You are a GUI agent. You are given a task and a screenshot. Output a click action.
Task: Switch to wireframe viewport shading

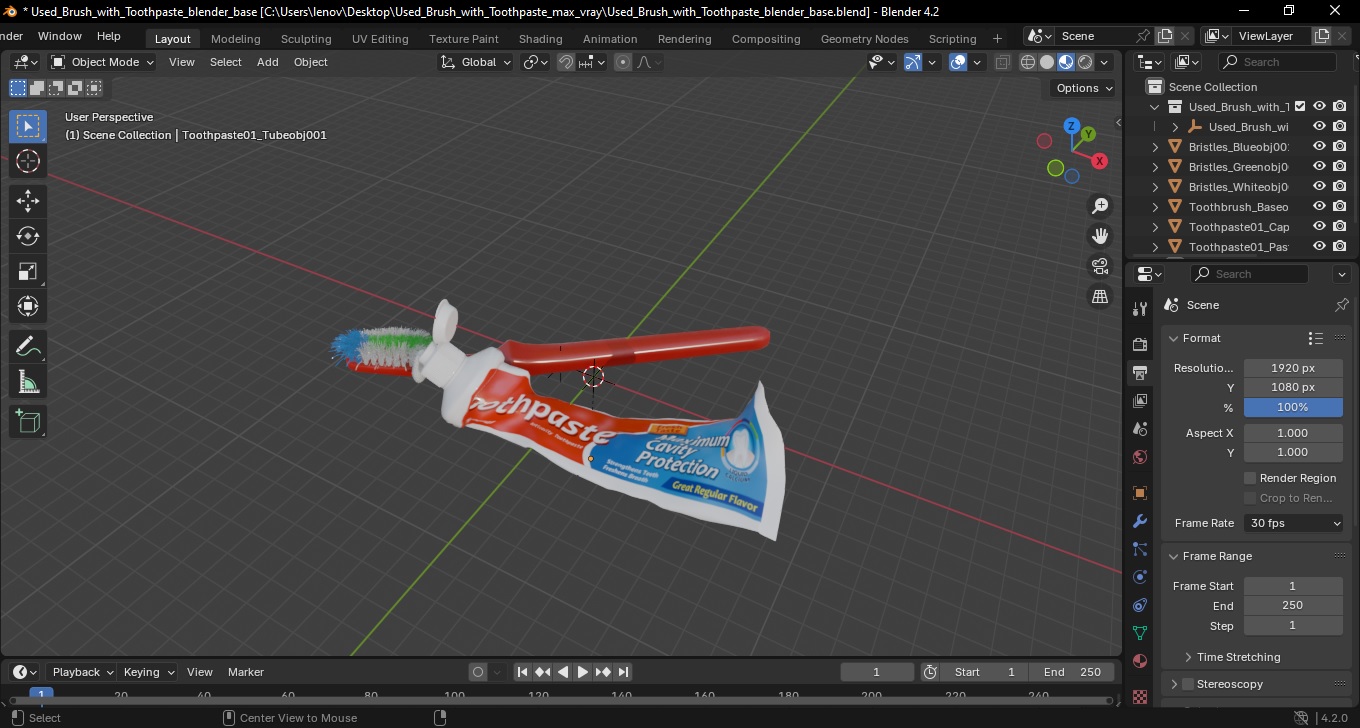point(1028,62)
